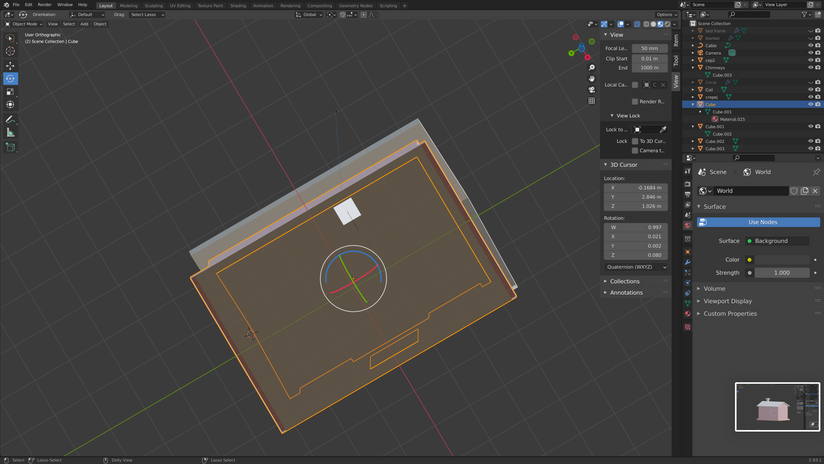Expand the Custom Properties panel
This screenshot has width=824, height=464.
point(730,314)
